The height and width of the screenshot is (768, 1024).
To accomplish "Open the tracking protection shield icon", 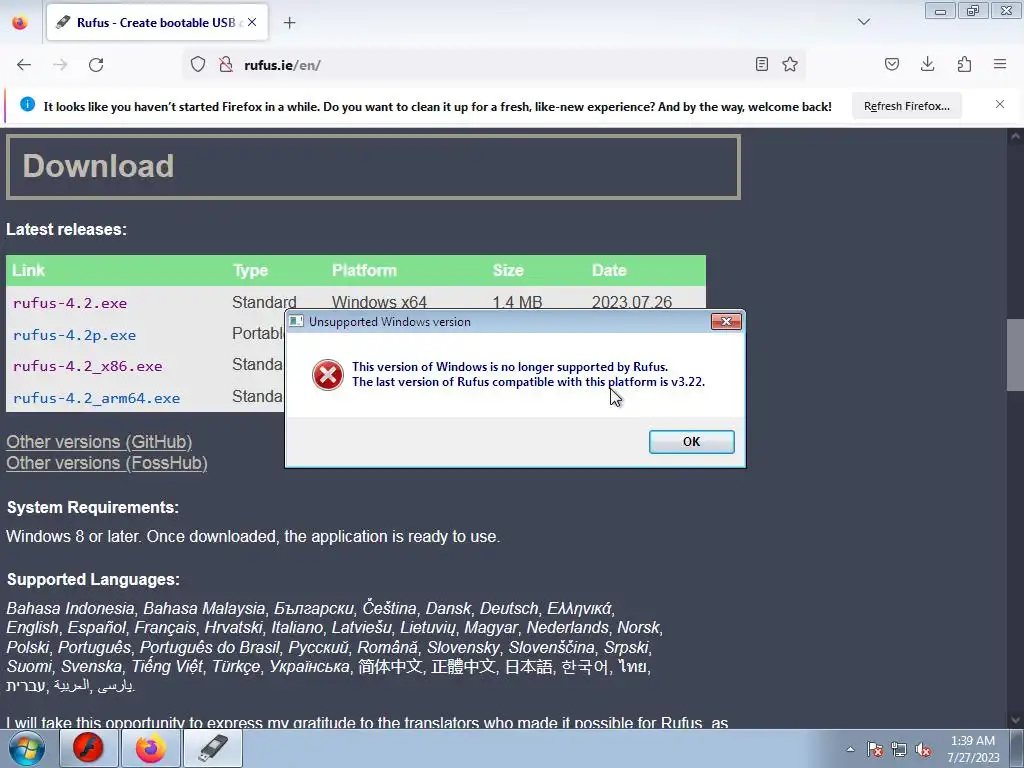I will coord(198,64).
